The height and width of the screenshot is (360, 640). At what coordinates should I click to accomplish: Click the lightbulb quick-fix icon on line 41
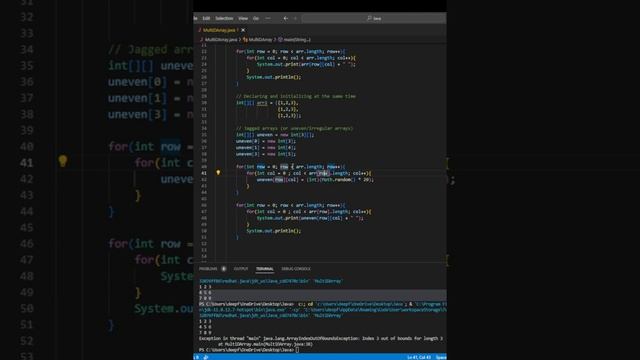click(x=218, y=173)
